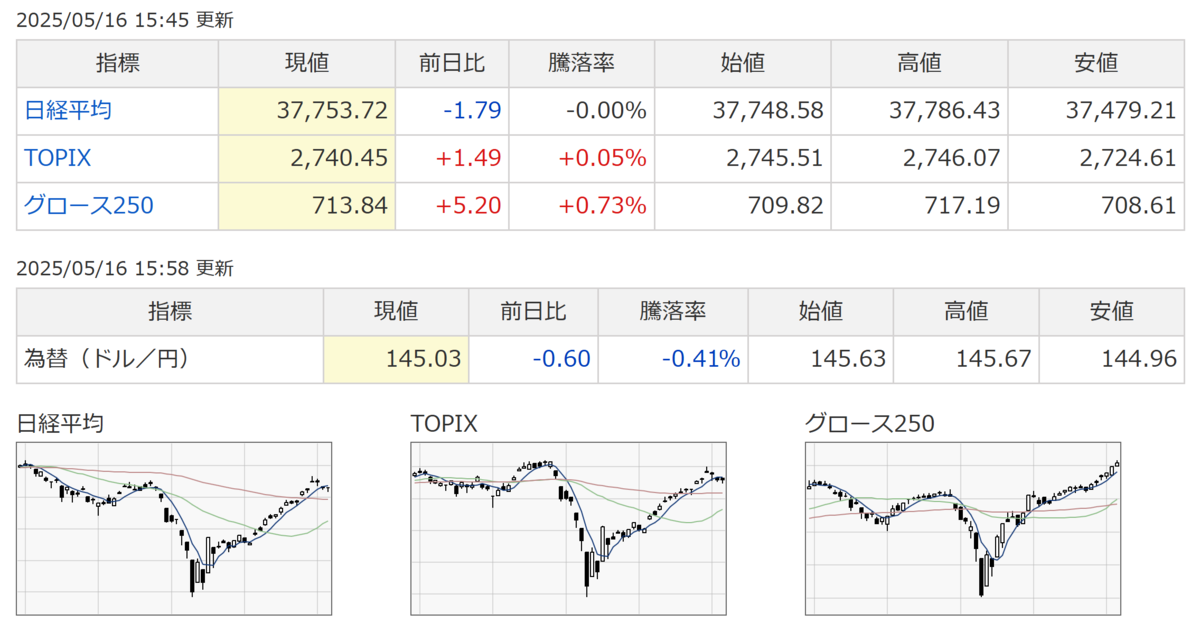Select the グロース250 current value 713.84 cell
The width and height of the screenshot is (1200, 623).
pos(307,206)
